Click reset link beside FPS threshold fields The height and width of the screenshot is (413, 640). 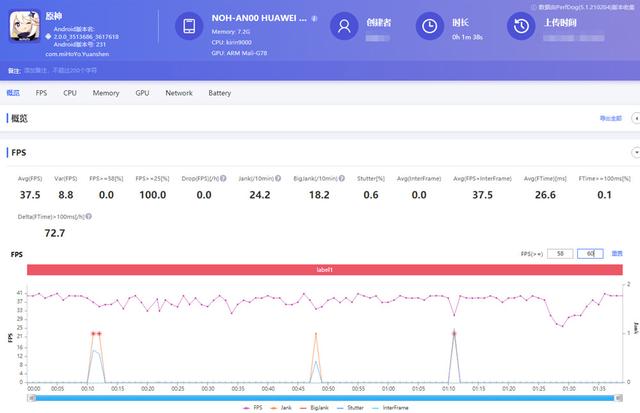tap(617, 254)
